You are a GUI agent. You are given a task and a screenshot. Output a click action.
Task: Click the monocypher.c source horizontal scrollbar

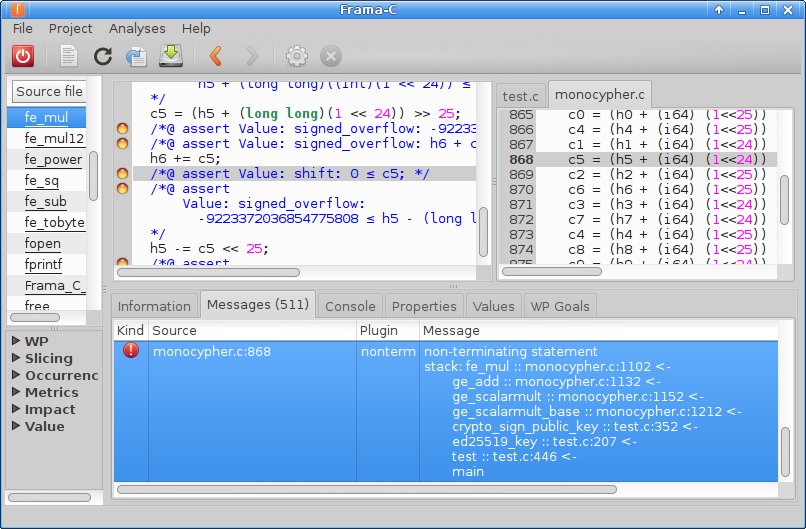[552, 271]
